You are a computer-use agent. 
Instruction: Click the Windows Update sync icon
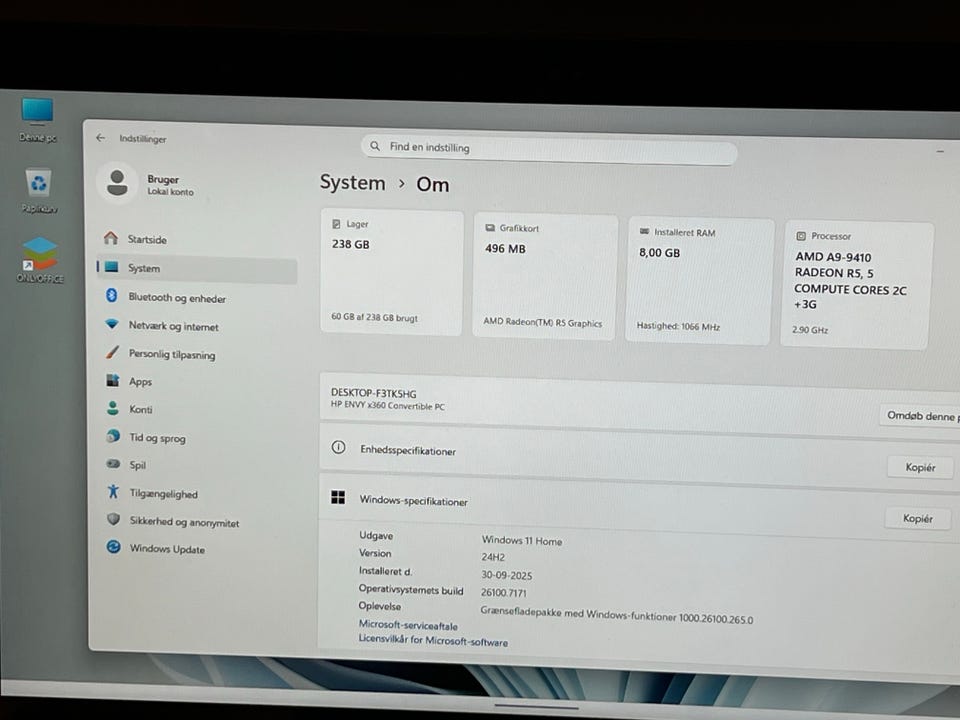pyautogui.click(x=113, y=546)
